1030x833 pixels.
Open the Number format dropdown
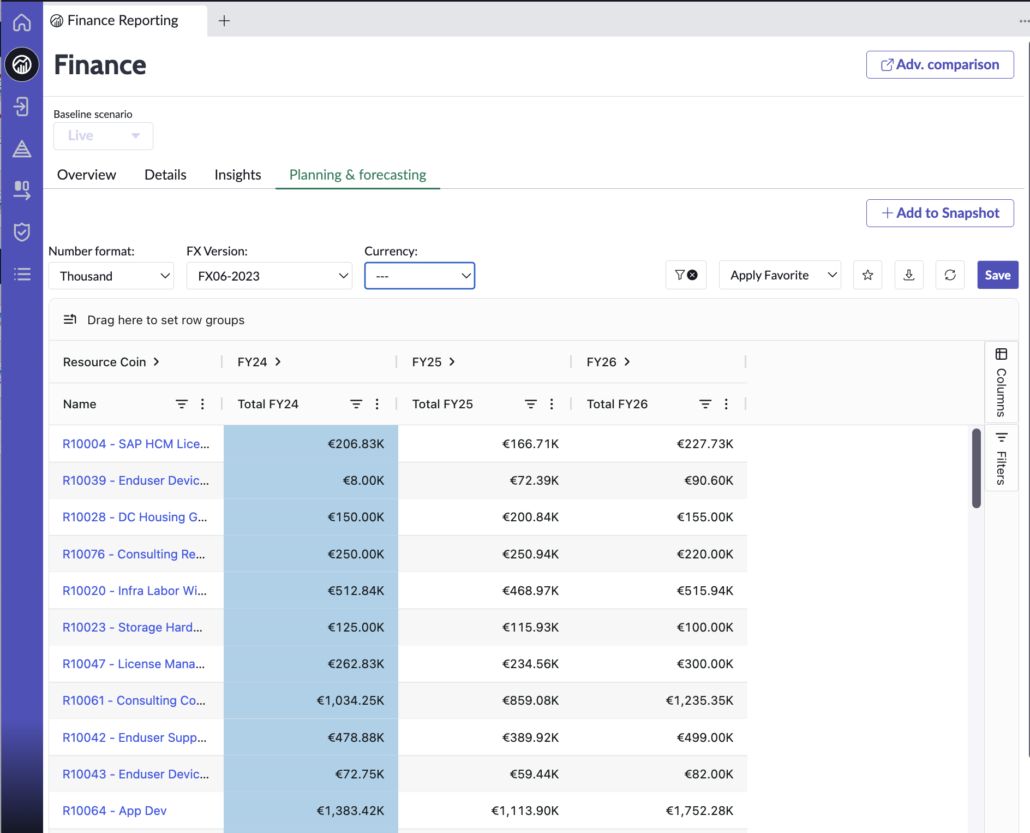112,276
